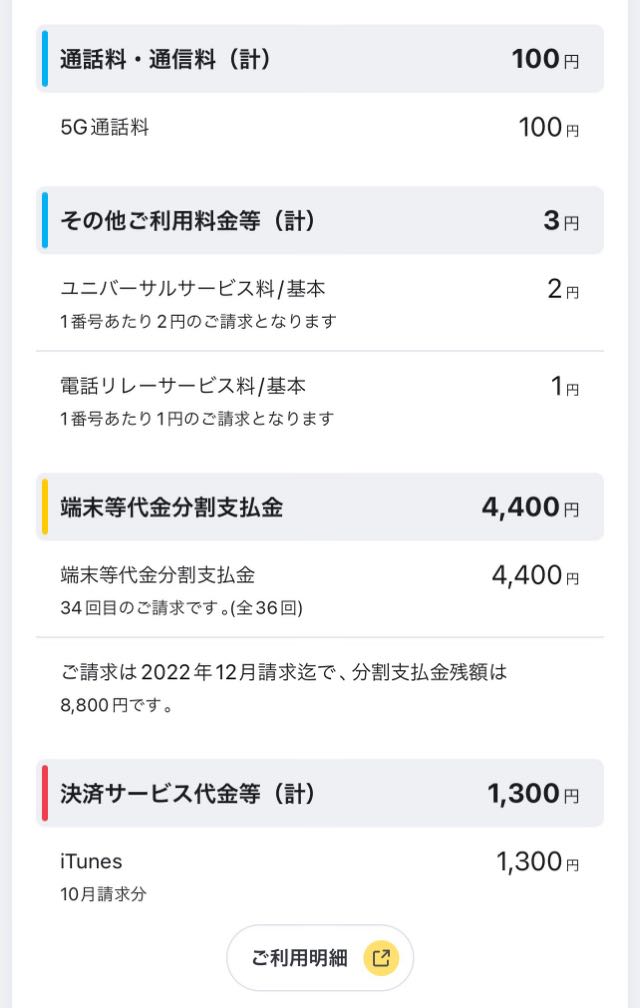Select the 端末等代金分割支払金 section header
Viewport: 640px width, 1008px height.
(320, 507)
